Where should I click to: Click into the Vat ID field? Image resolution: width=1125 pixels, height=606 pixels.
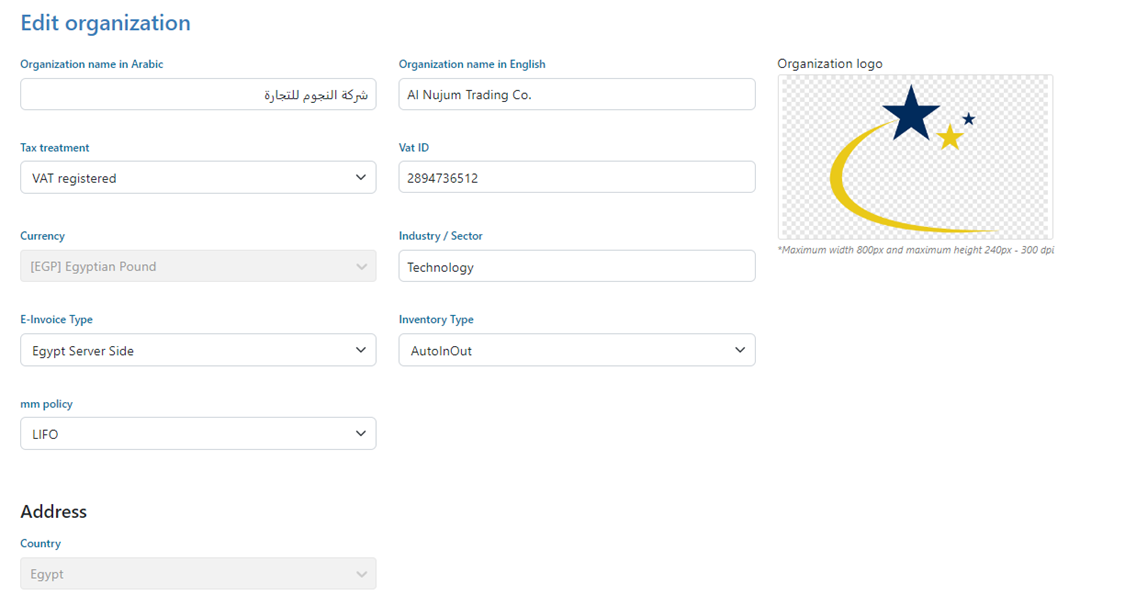tap(576, 178)
